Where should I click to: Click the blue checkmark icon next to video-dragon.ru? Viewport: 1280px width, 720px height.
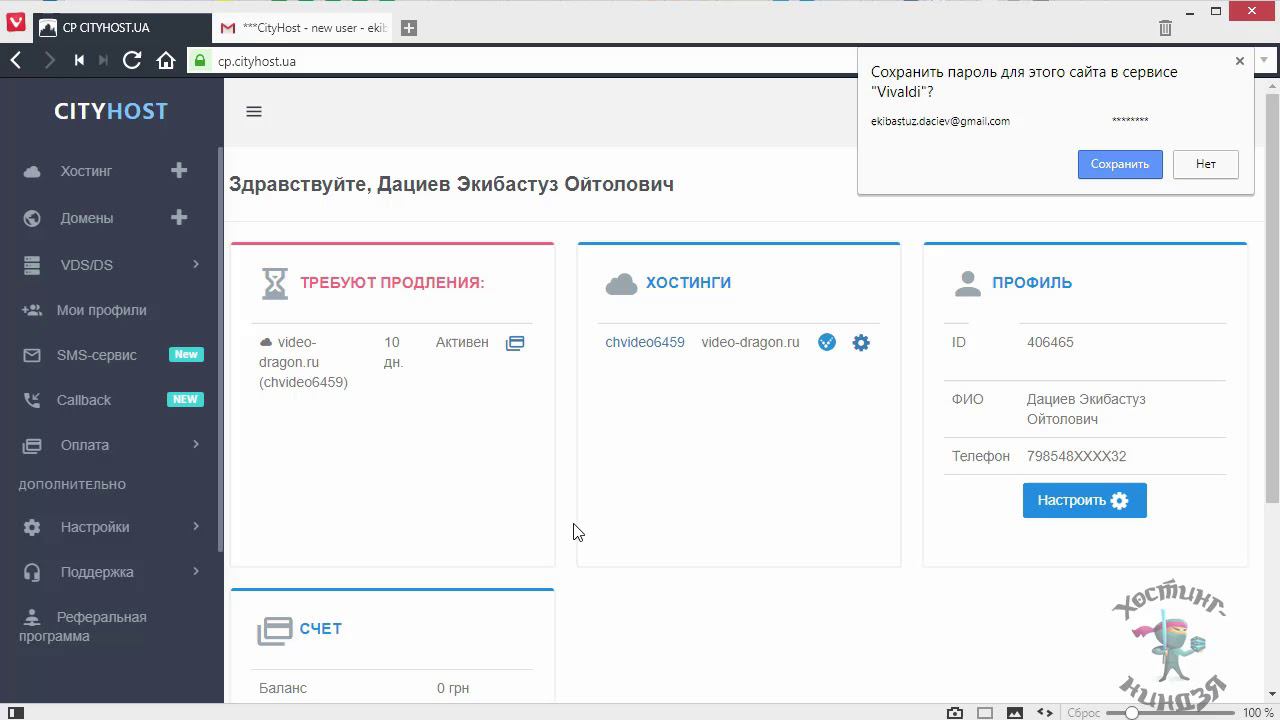[x=827, y=342]
